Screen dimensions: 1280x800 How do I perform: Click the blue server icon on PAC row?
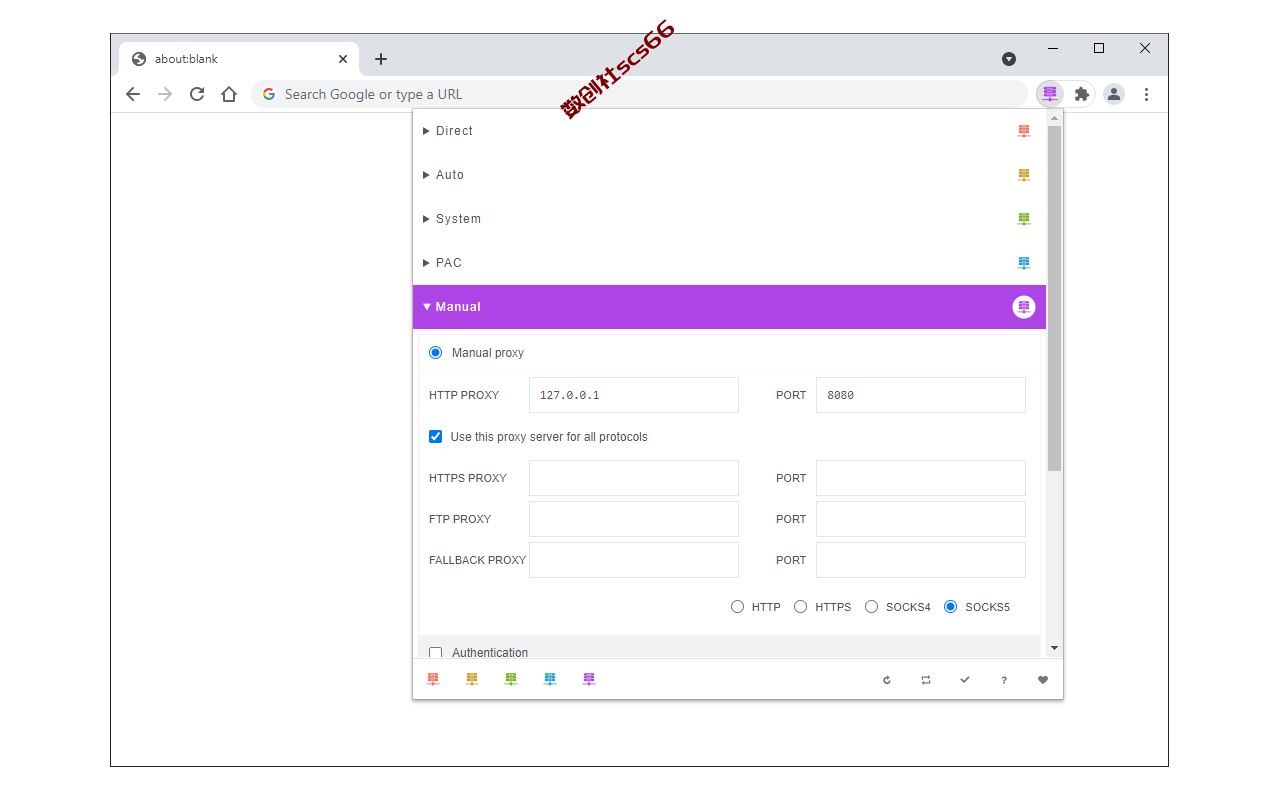(1024, 263)
